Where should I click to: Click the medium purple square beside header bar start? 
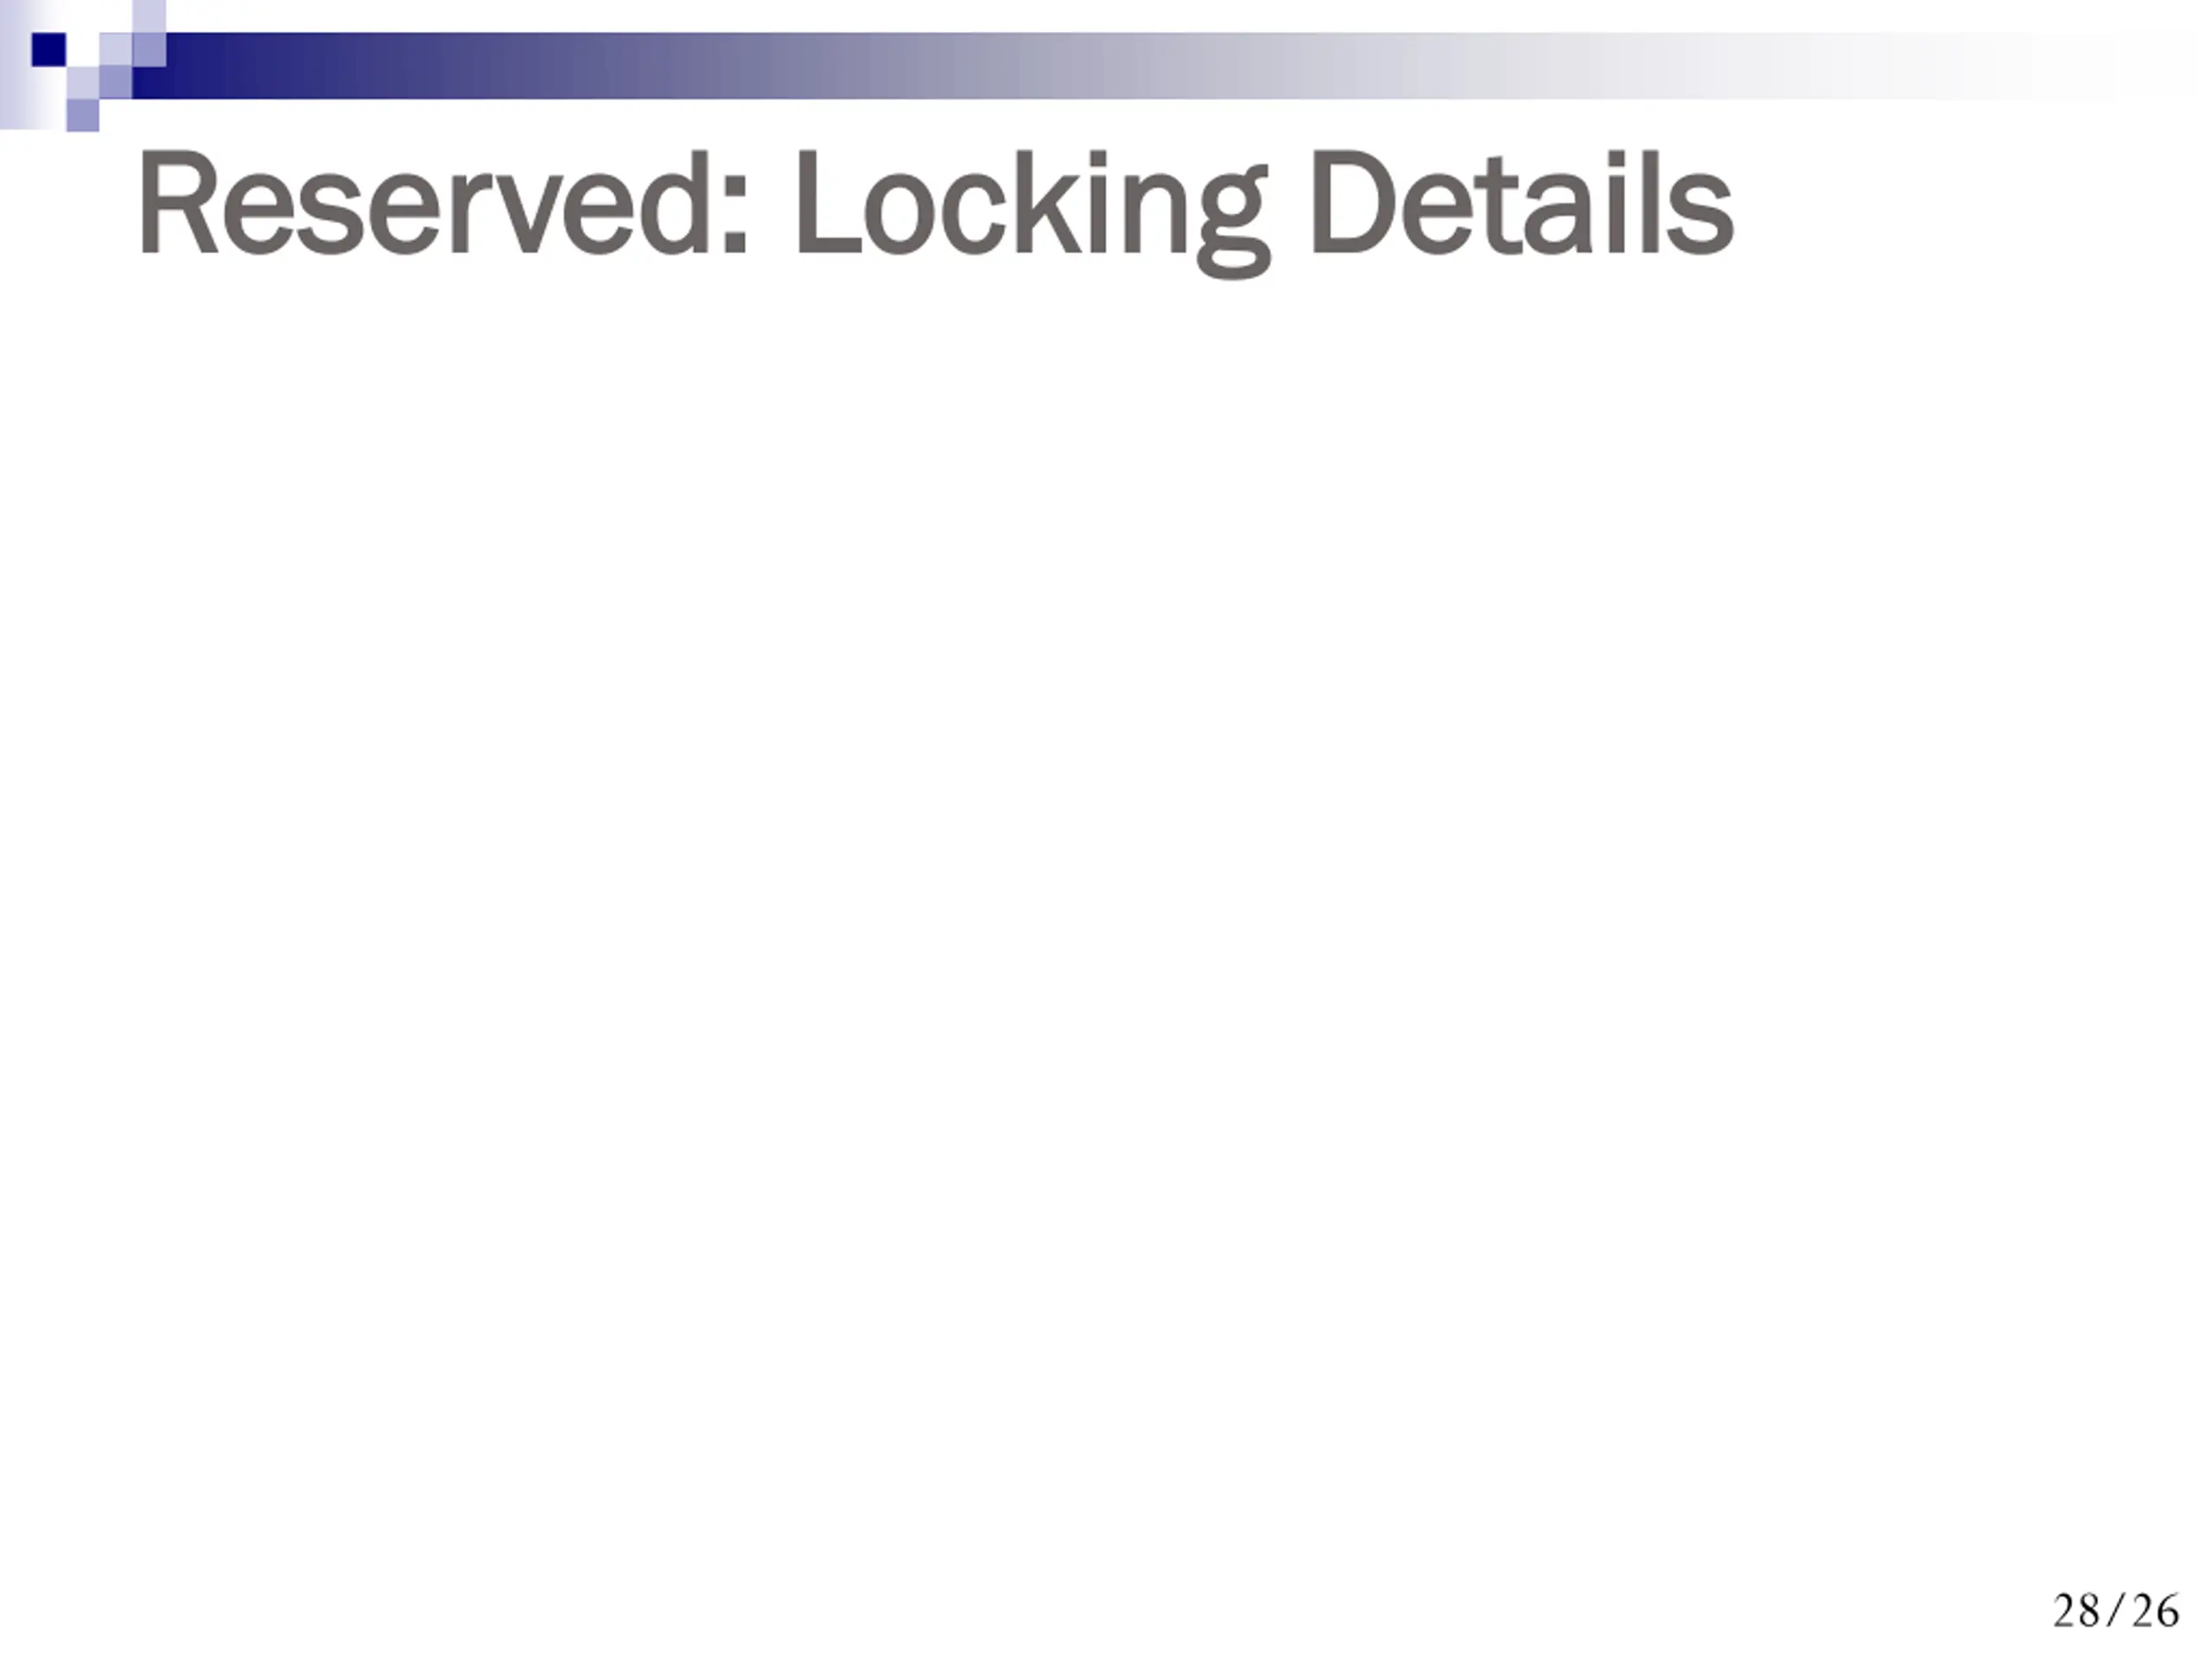(116, 82)
